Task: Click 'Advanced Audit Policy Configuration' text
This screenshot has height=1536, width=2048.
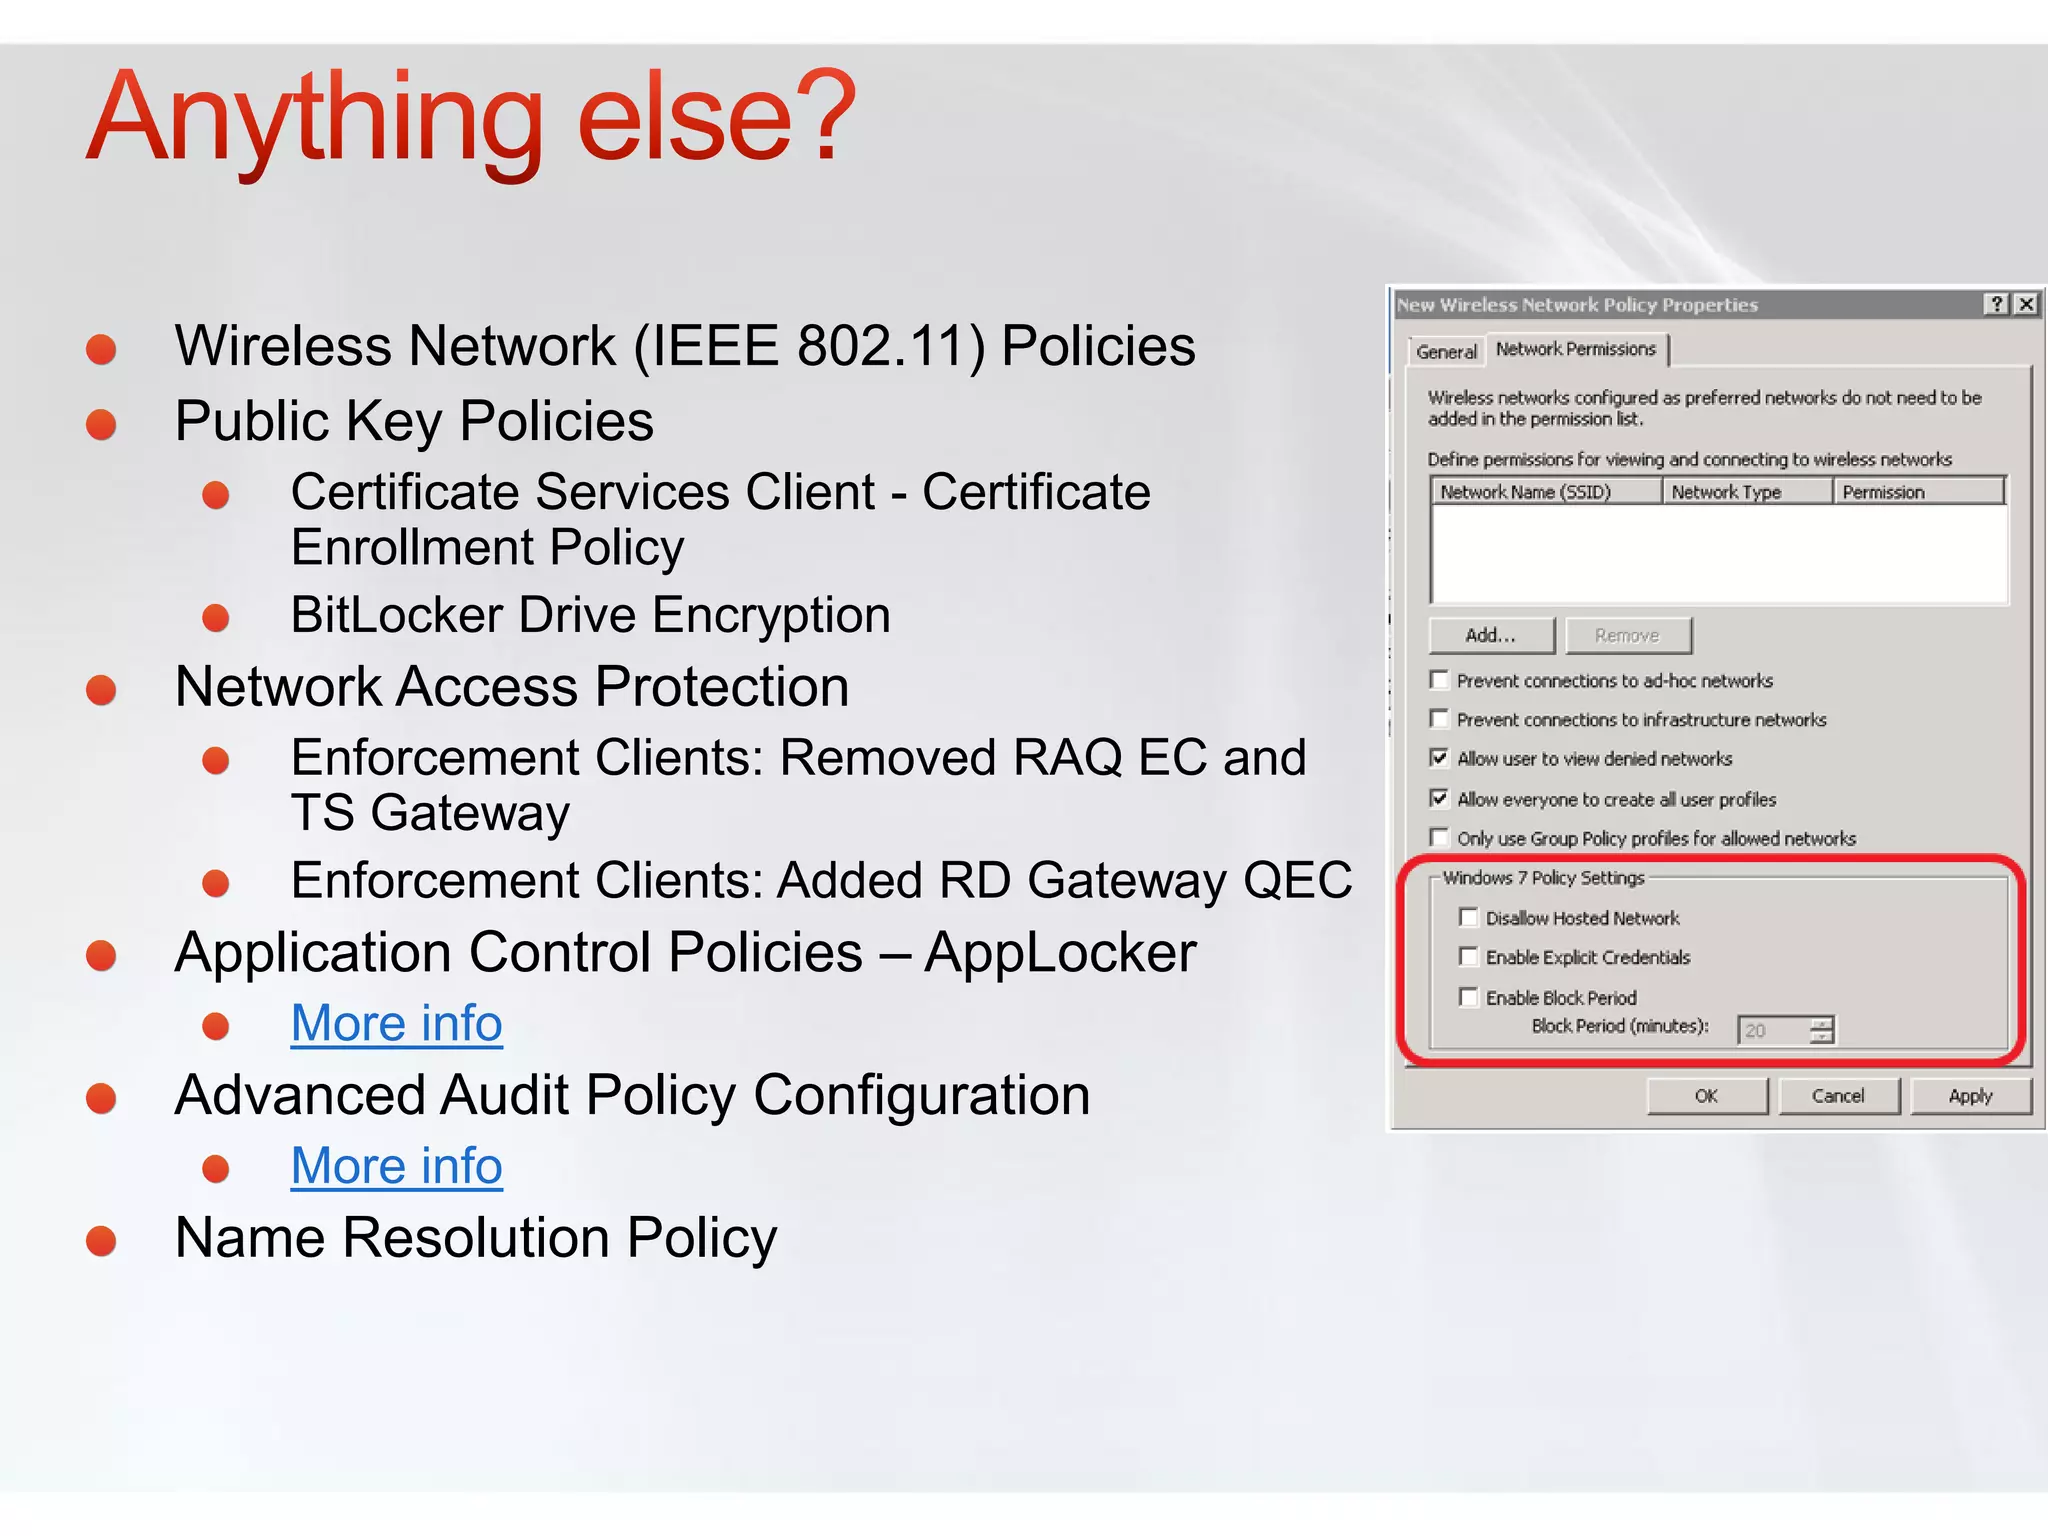Action: point(632,1096)
